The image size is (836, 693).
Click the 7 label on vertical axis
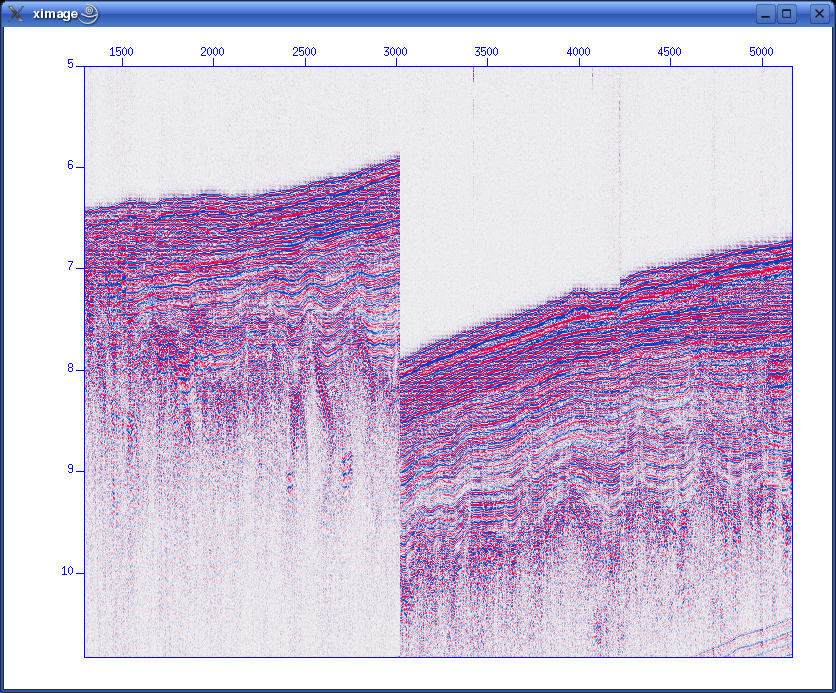[70, 267]
